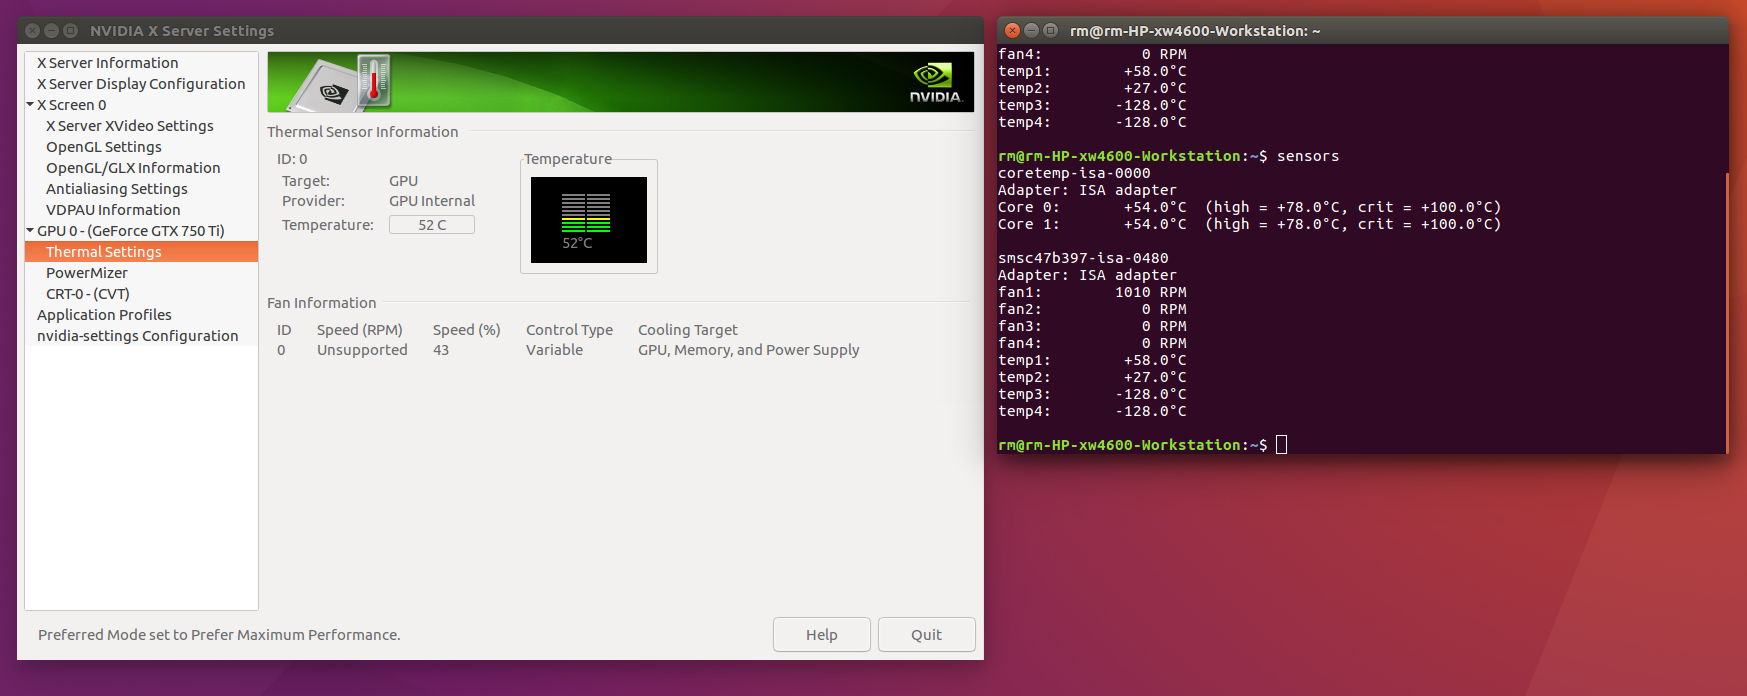Click the 'fan1: 1010 RPM' terminal line
Screen dimensions: 1747x696
[x=1092, y=292]
